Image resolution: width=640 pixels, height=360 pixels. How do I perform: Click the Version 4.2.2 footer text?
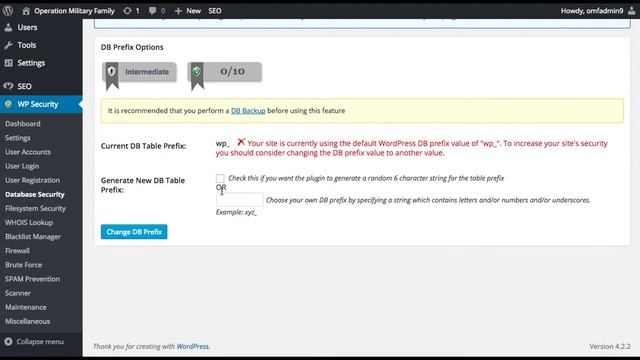(x=610, y=347)
